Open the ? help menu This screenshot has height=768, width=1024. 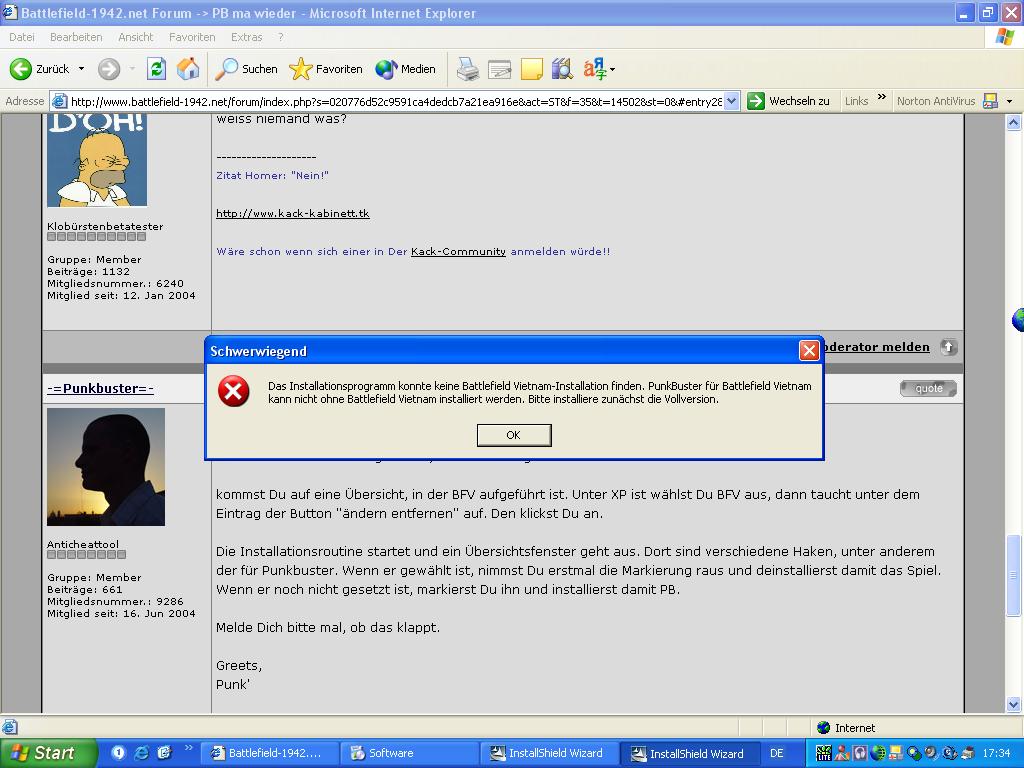[x=281, y=37]
